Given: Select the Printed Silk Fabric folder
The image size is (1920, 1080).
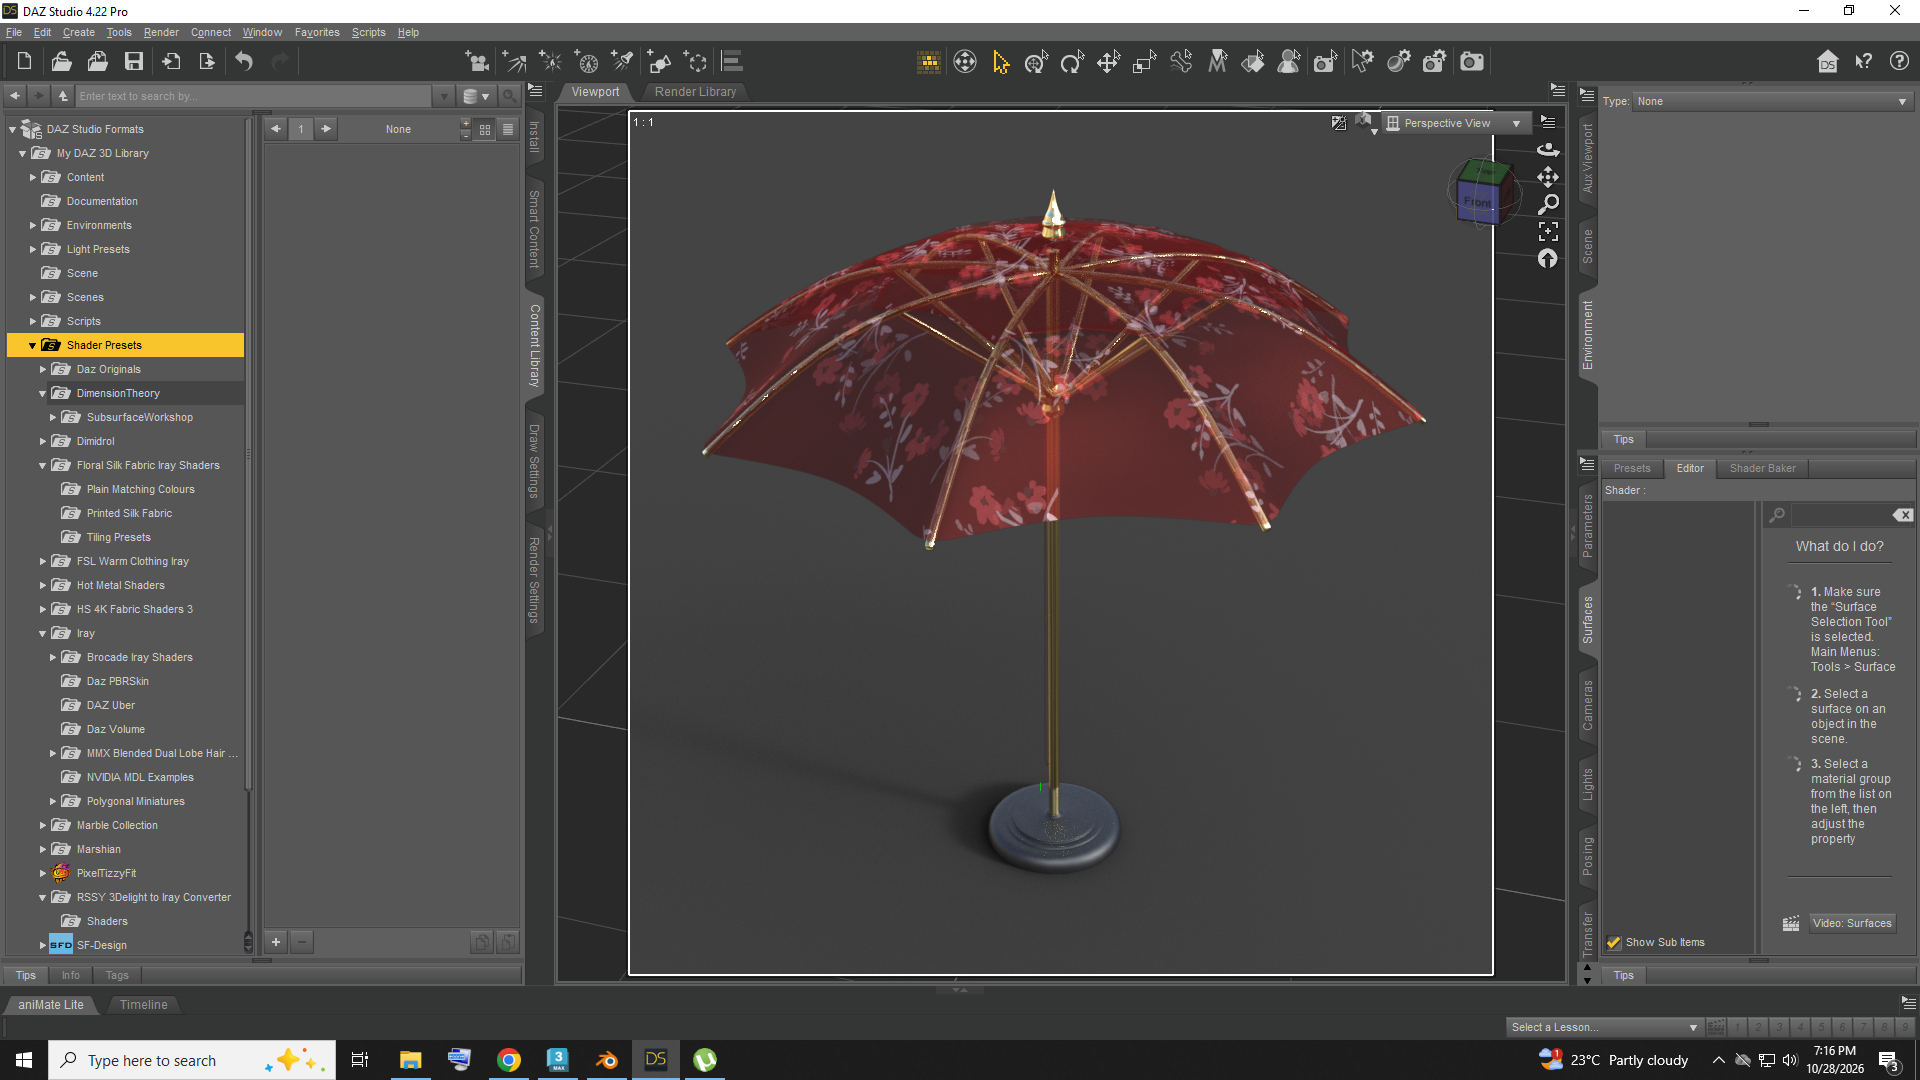Looking at the screenshot, I should click(129, 513).
